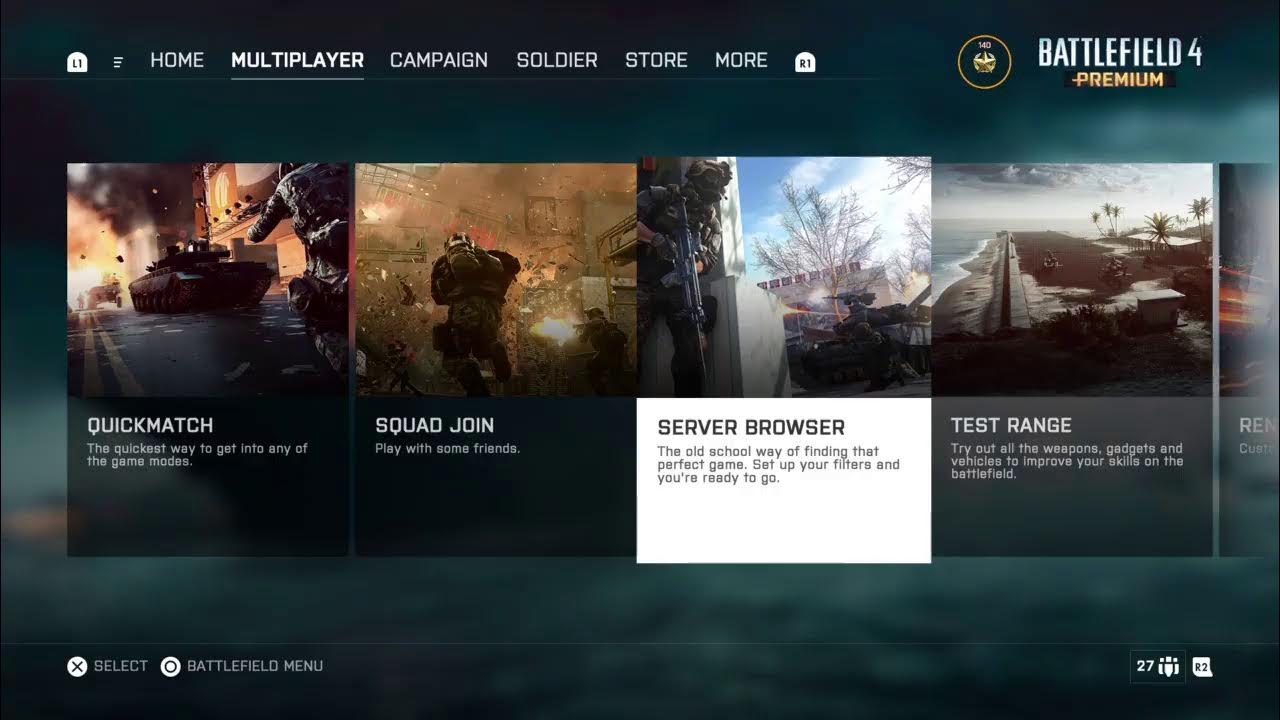Image resolution: width=1280 pixels, height=720 pixels.
Task: Click the L1 shoulder button icon
Action: click(x=77, y=63)
